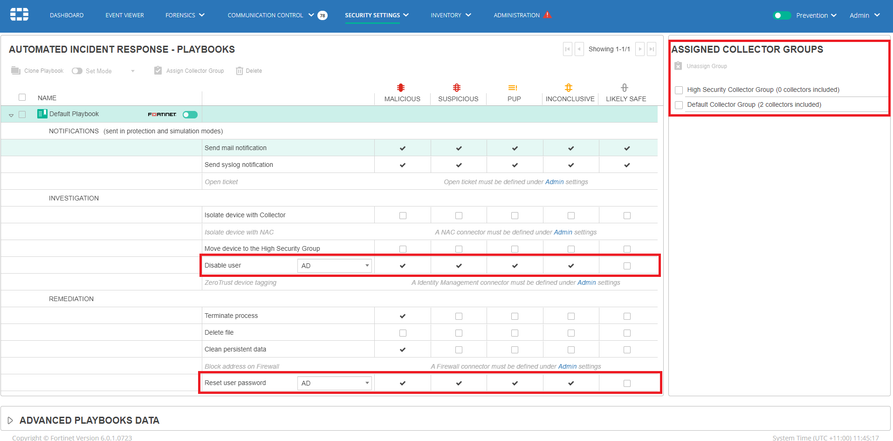Click the Assign Collector Group button
The image size is (893, 441).
(x=189, y=71)
